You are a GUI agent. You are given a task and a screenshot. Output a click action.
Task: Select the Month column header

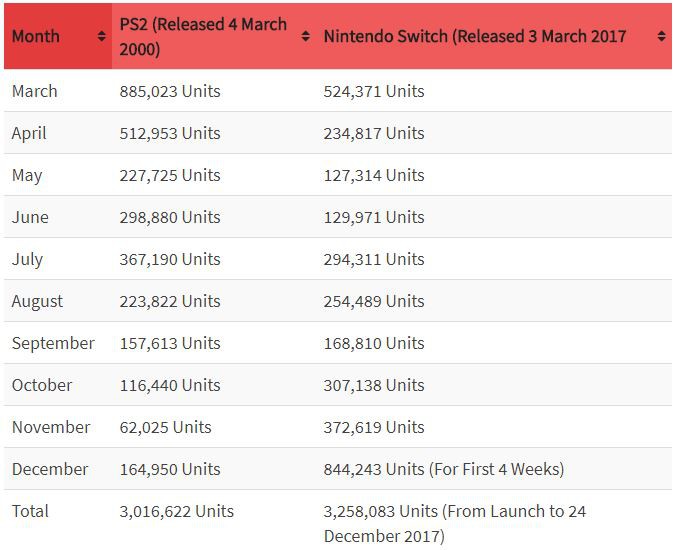click(x=58, y=36)
